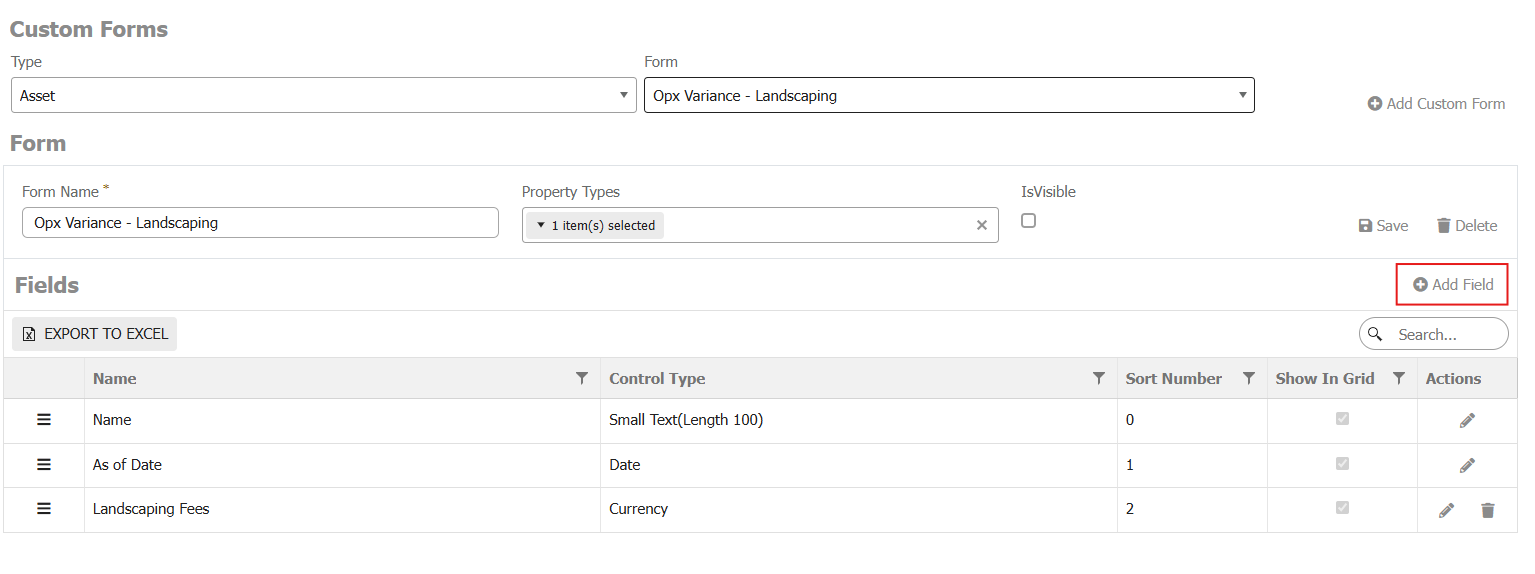Edit the Name field row

pos(1466,421)
